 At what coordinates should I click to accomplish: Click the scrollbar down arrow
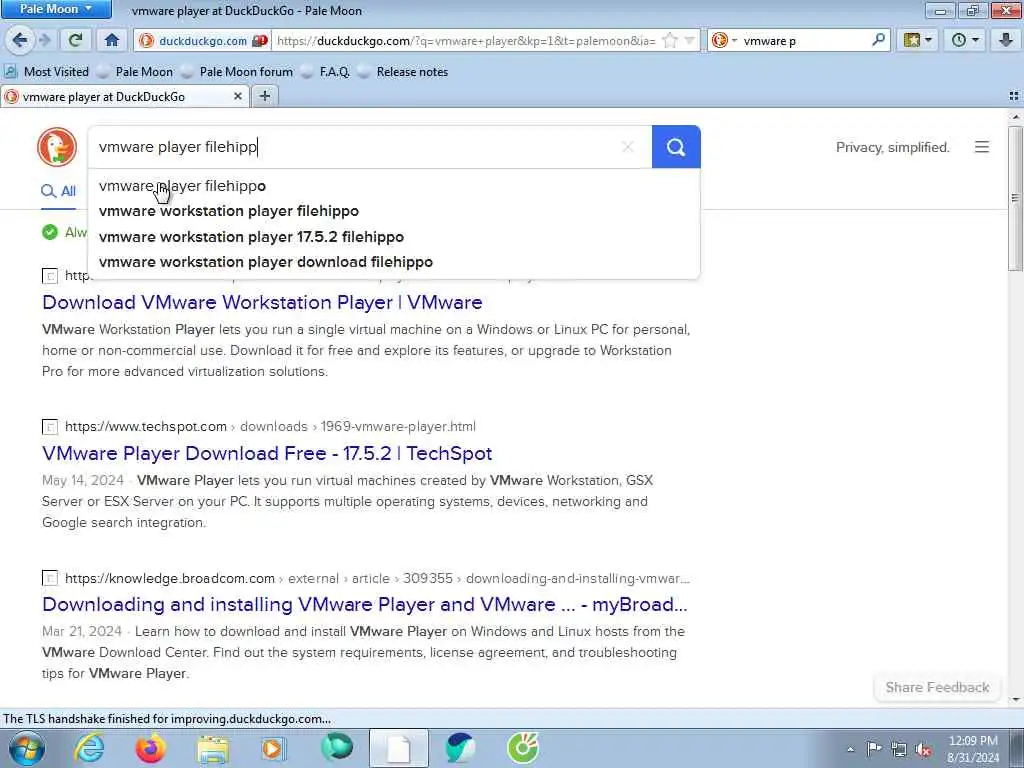[1015, 699]
